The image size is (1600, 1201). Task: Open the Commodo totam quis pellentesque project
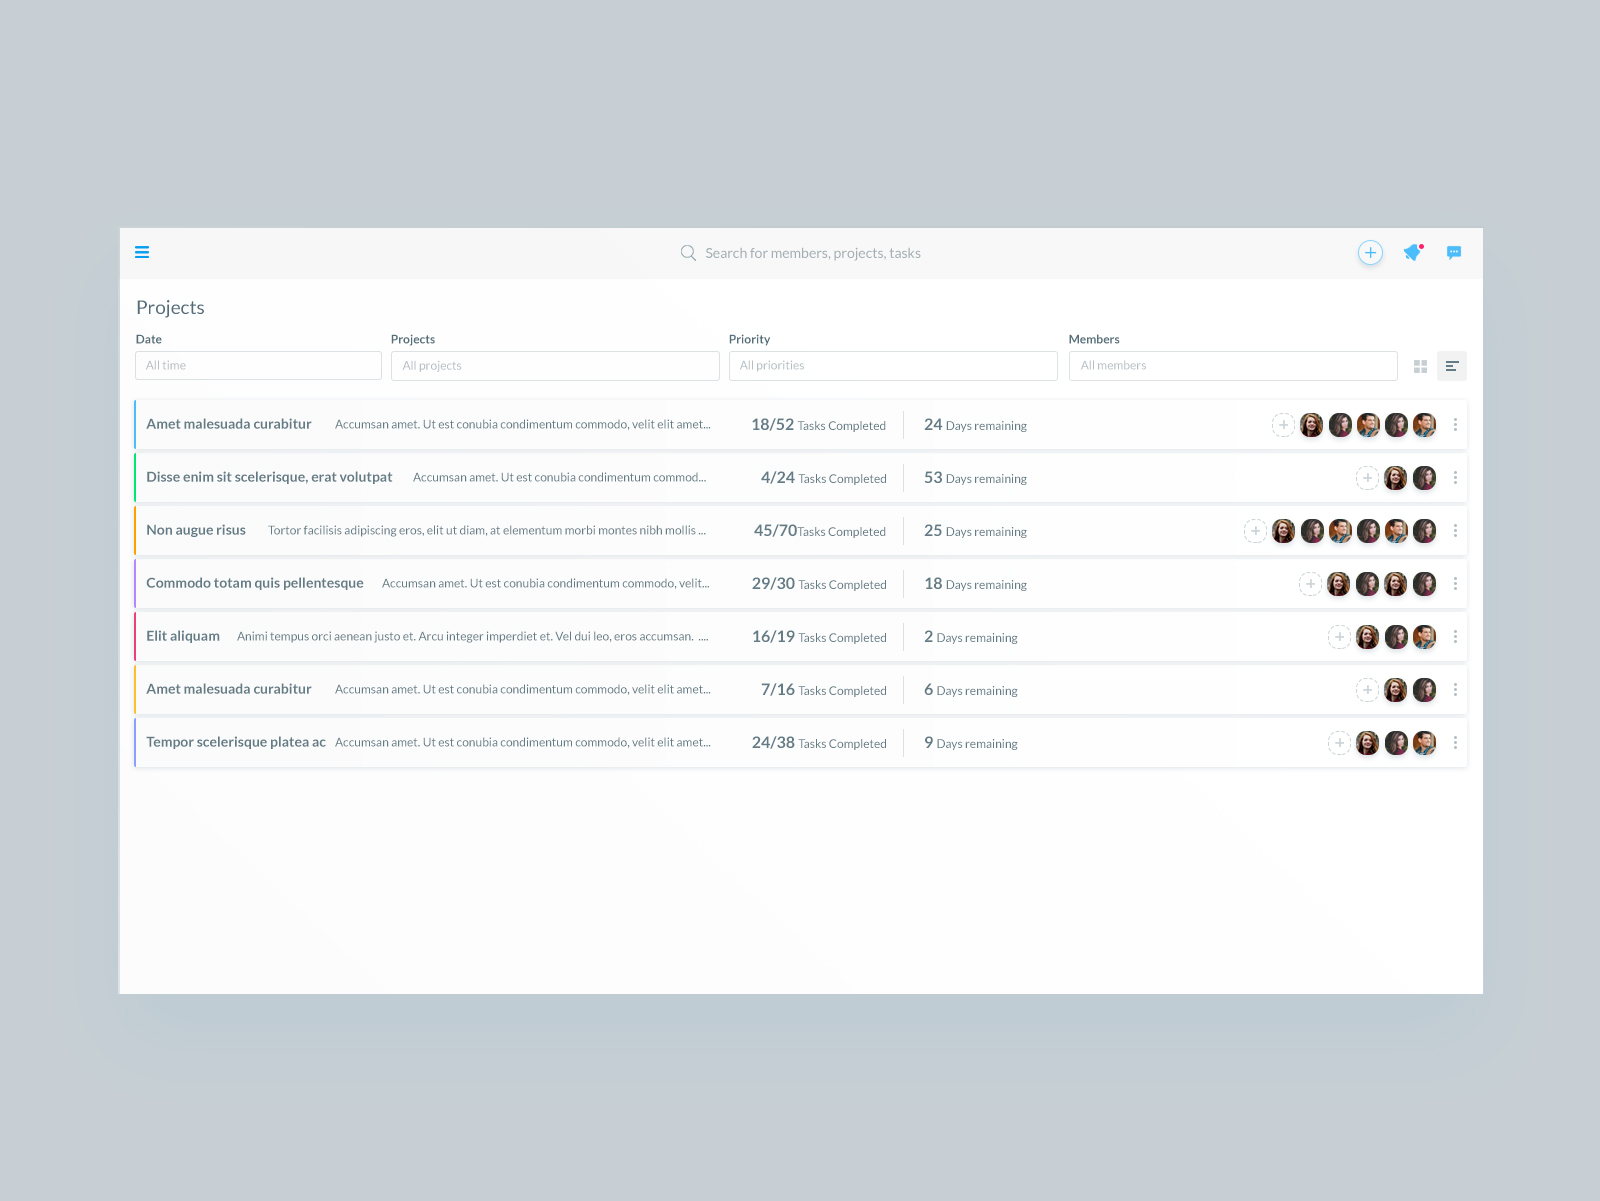[x=255, y=583]
